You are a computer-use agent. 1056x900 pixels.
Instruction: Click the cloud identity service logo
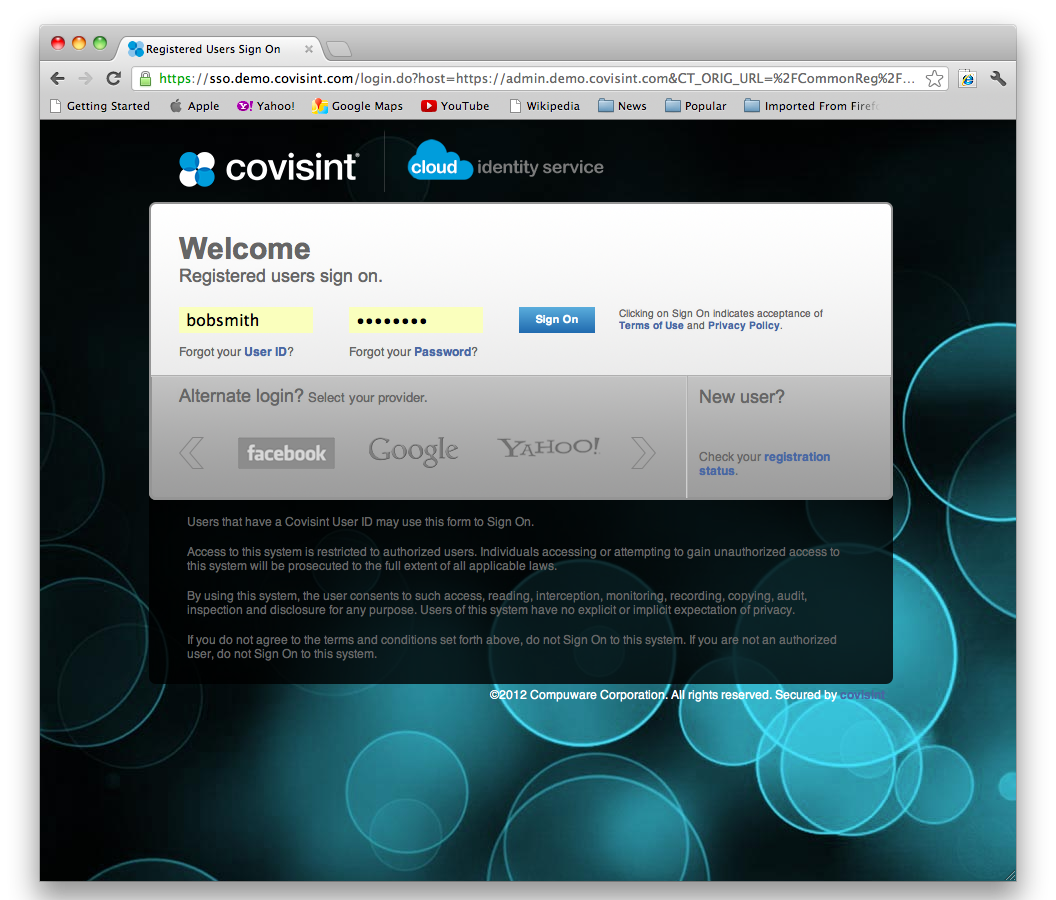click(x=505, y=162)
